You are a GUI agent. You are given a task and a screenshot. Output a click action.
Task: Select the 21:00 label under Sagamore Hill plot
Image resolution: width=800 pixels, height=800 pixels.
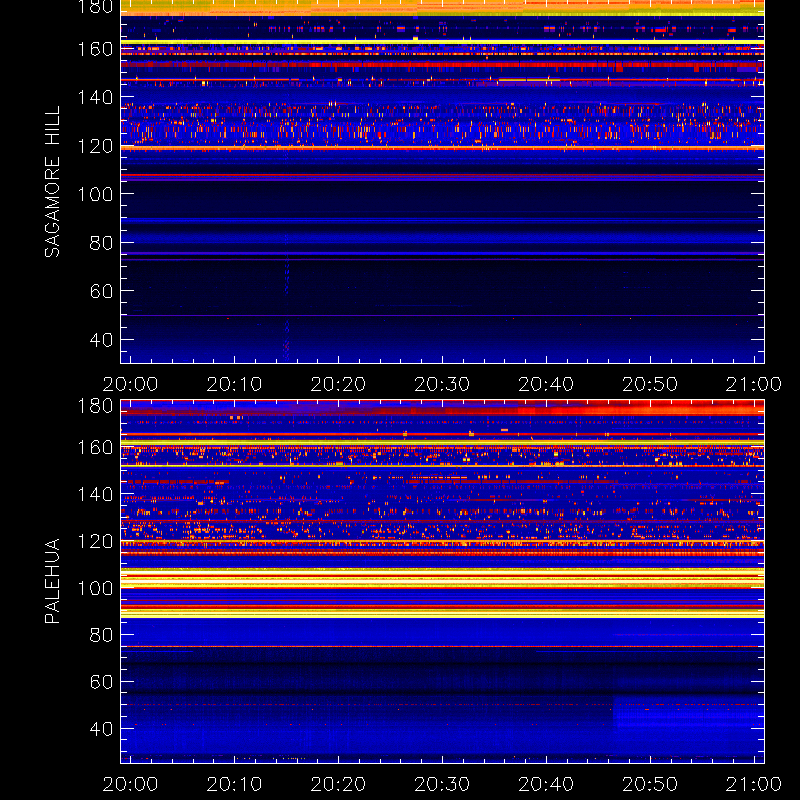(754, 384)
